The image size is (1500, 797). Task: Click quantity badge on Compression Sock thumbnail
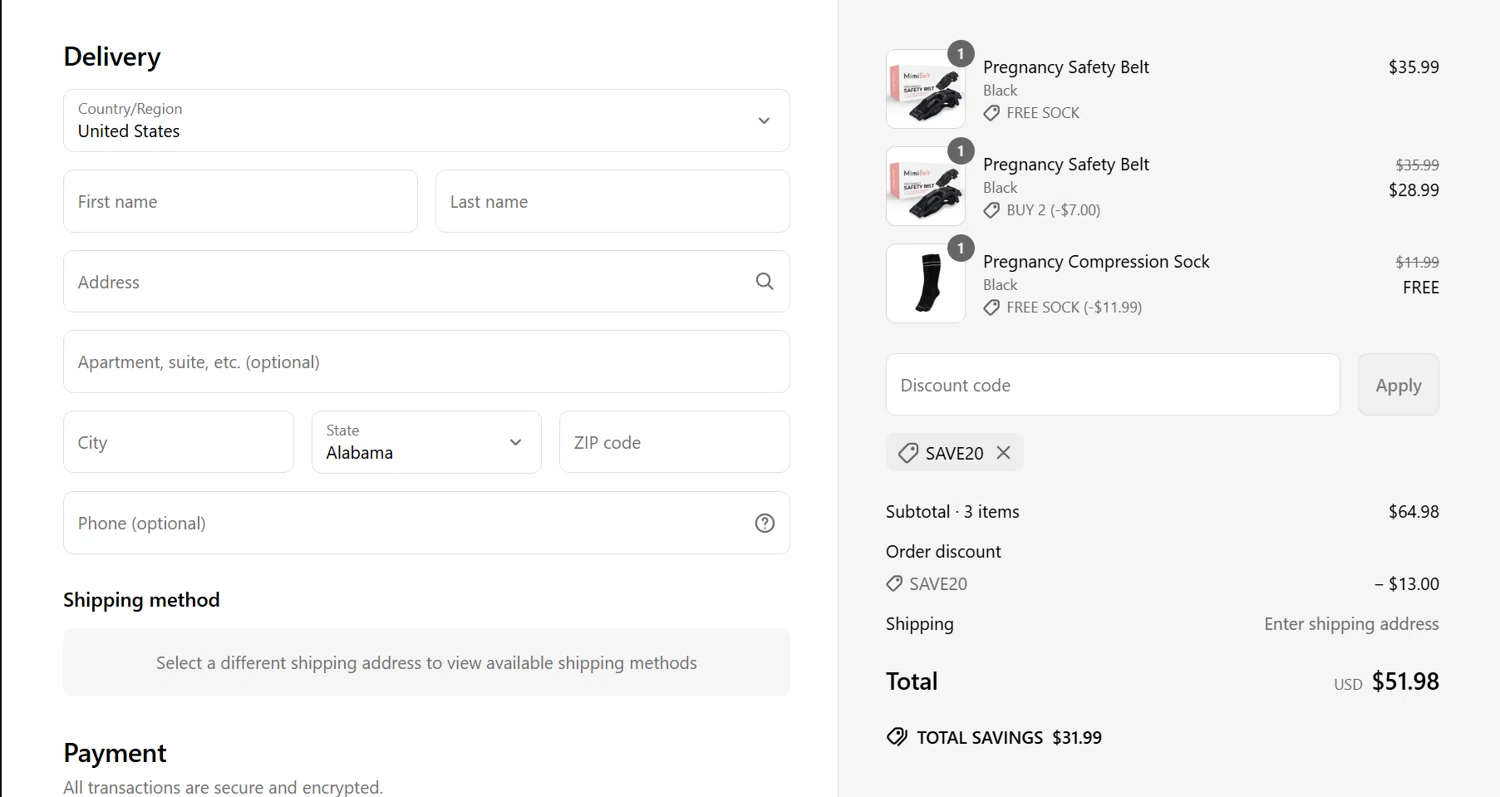(960, 248)
